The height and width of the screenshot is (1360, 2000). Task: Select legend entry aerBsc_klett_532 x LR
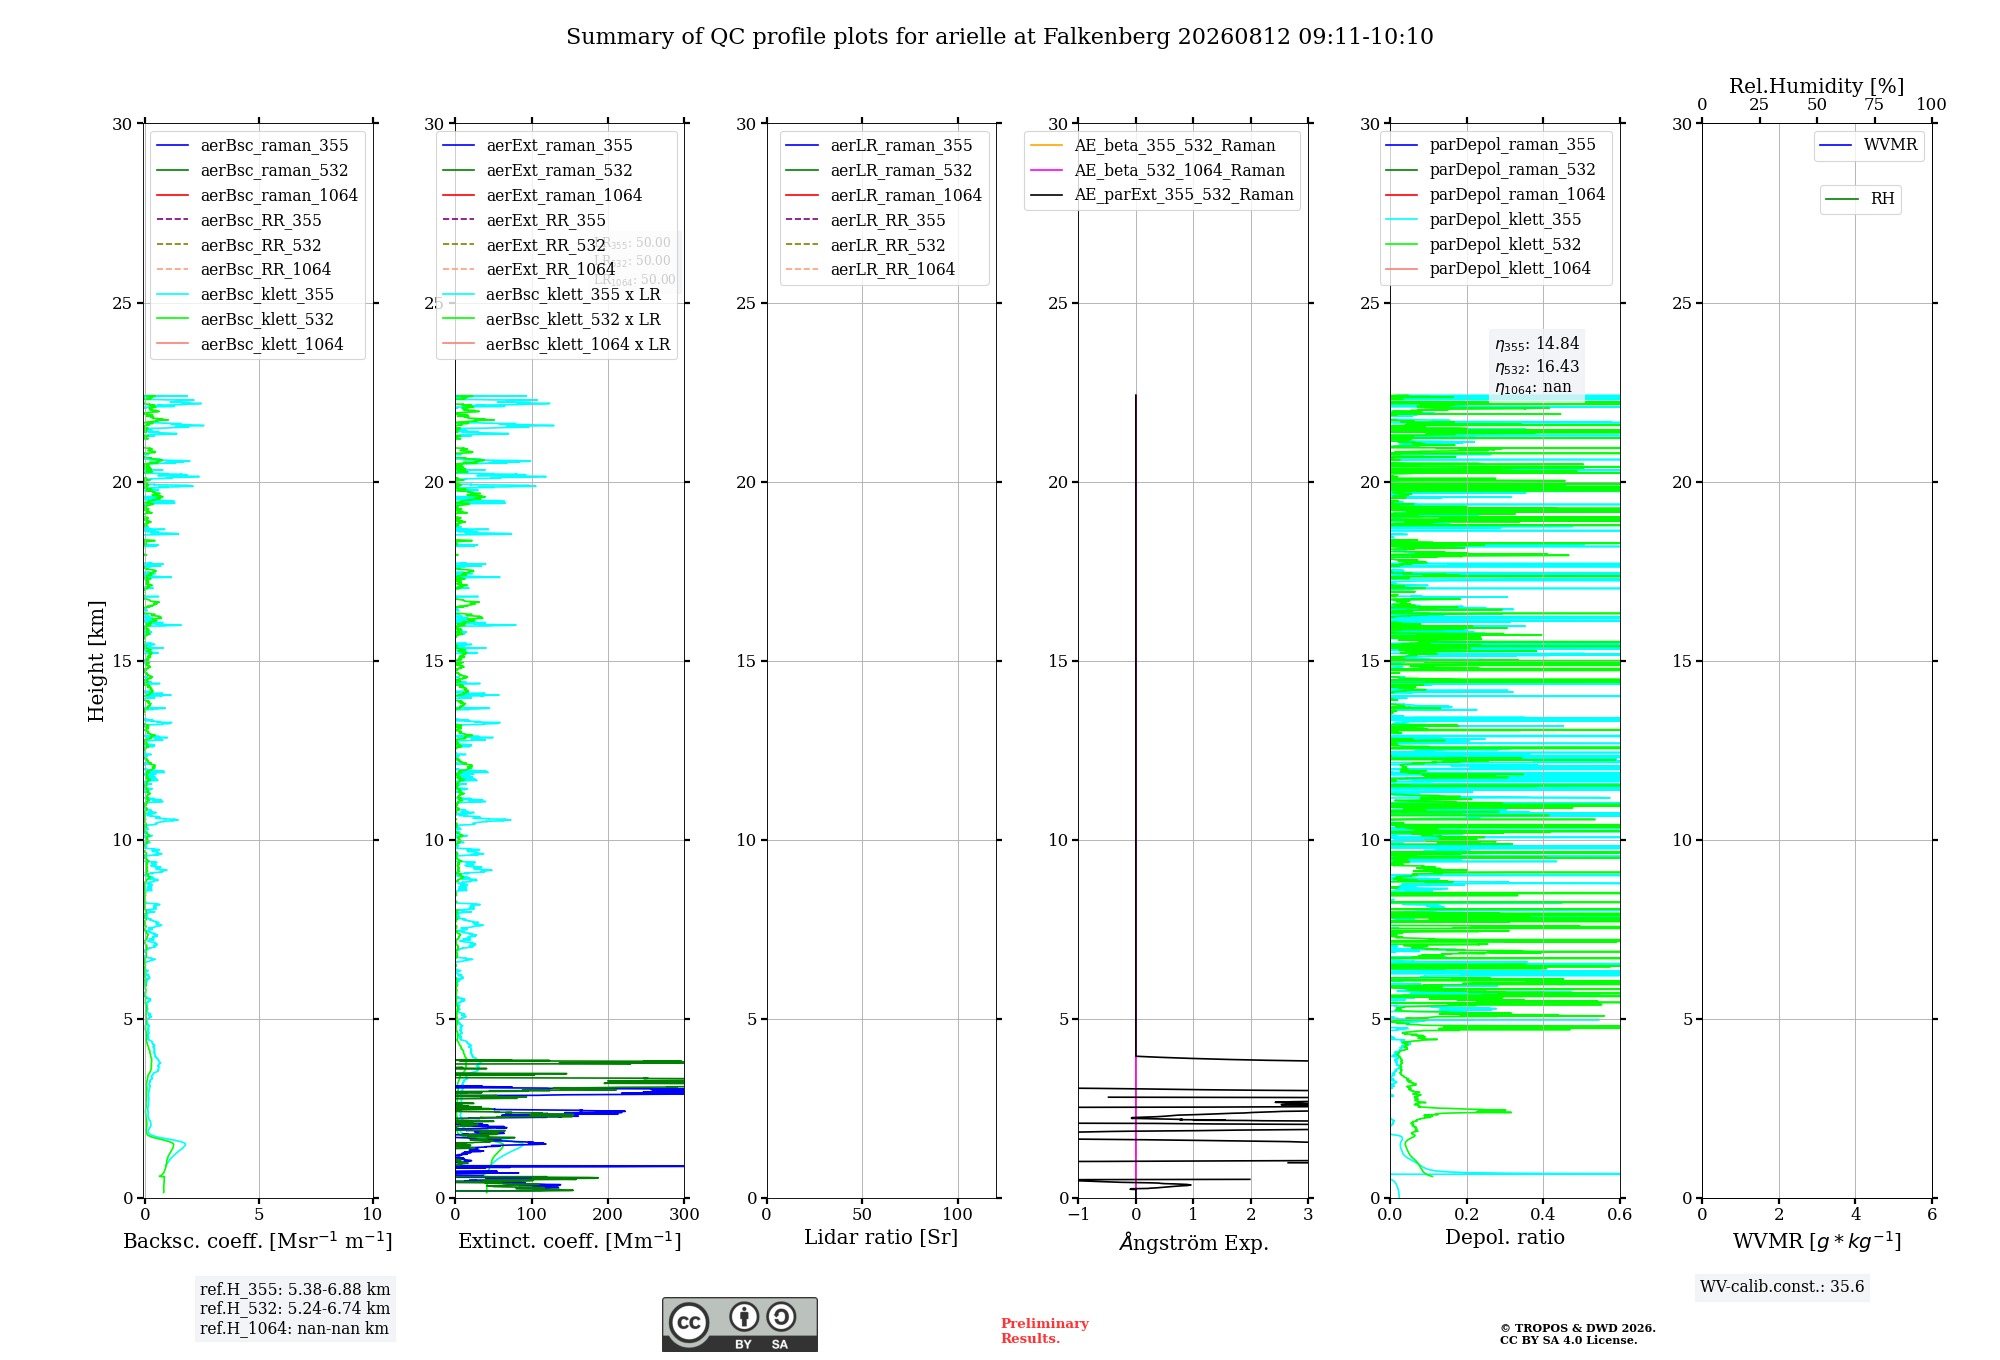(x=552, y=320)
